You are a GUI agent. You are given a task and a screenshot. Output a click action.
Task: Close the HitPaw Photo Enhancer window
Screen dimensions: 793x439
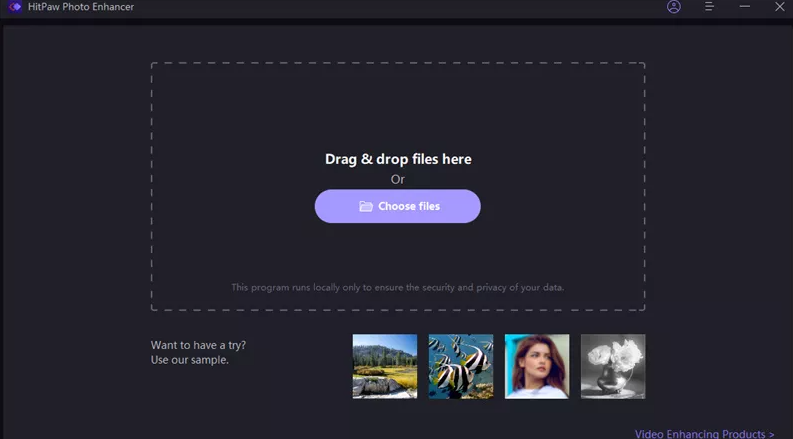point(779,7)
